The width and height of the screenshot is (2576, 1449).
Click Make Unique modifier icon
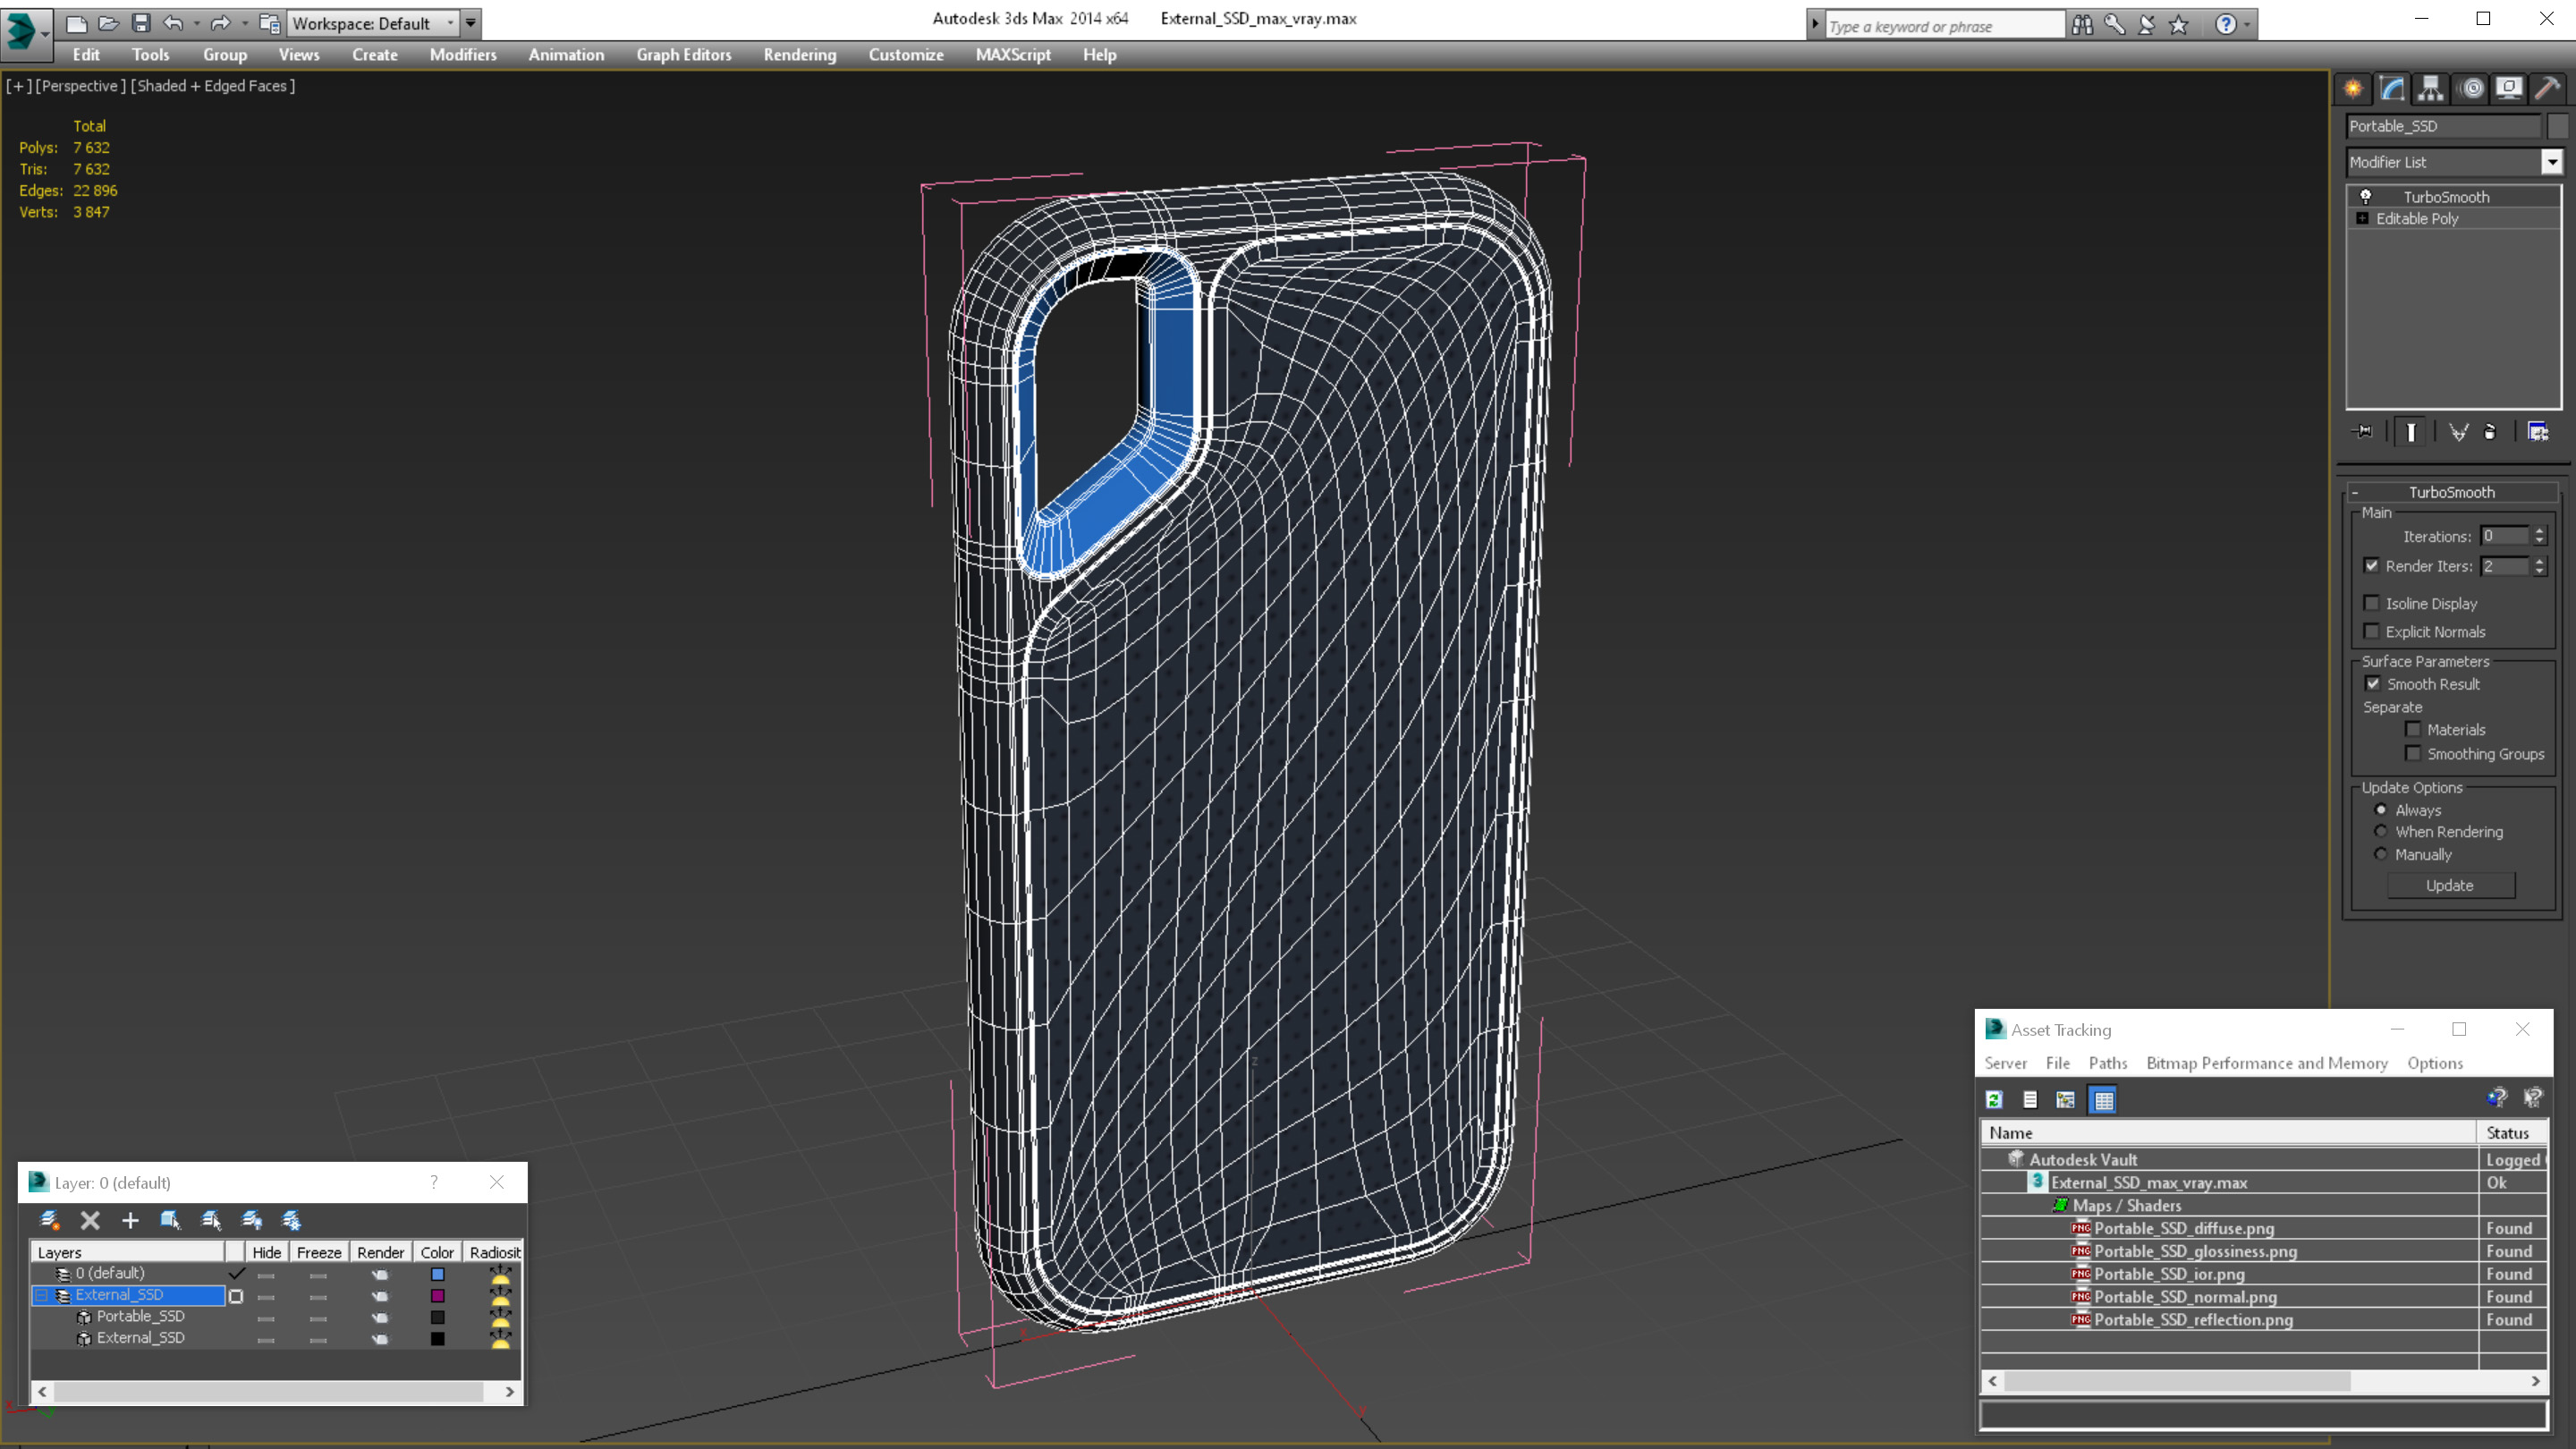(x=2458, y=431)
